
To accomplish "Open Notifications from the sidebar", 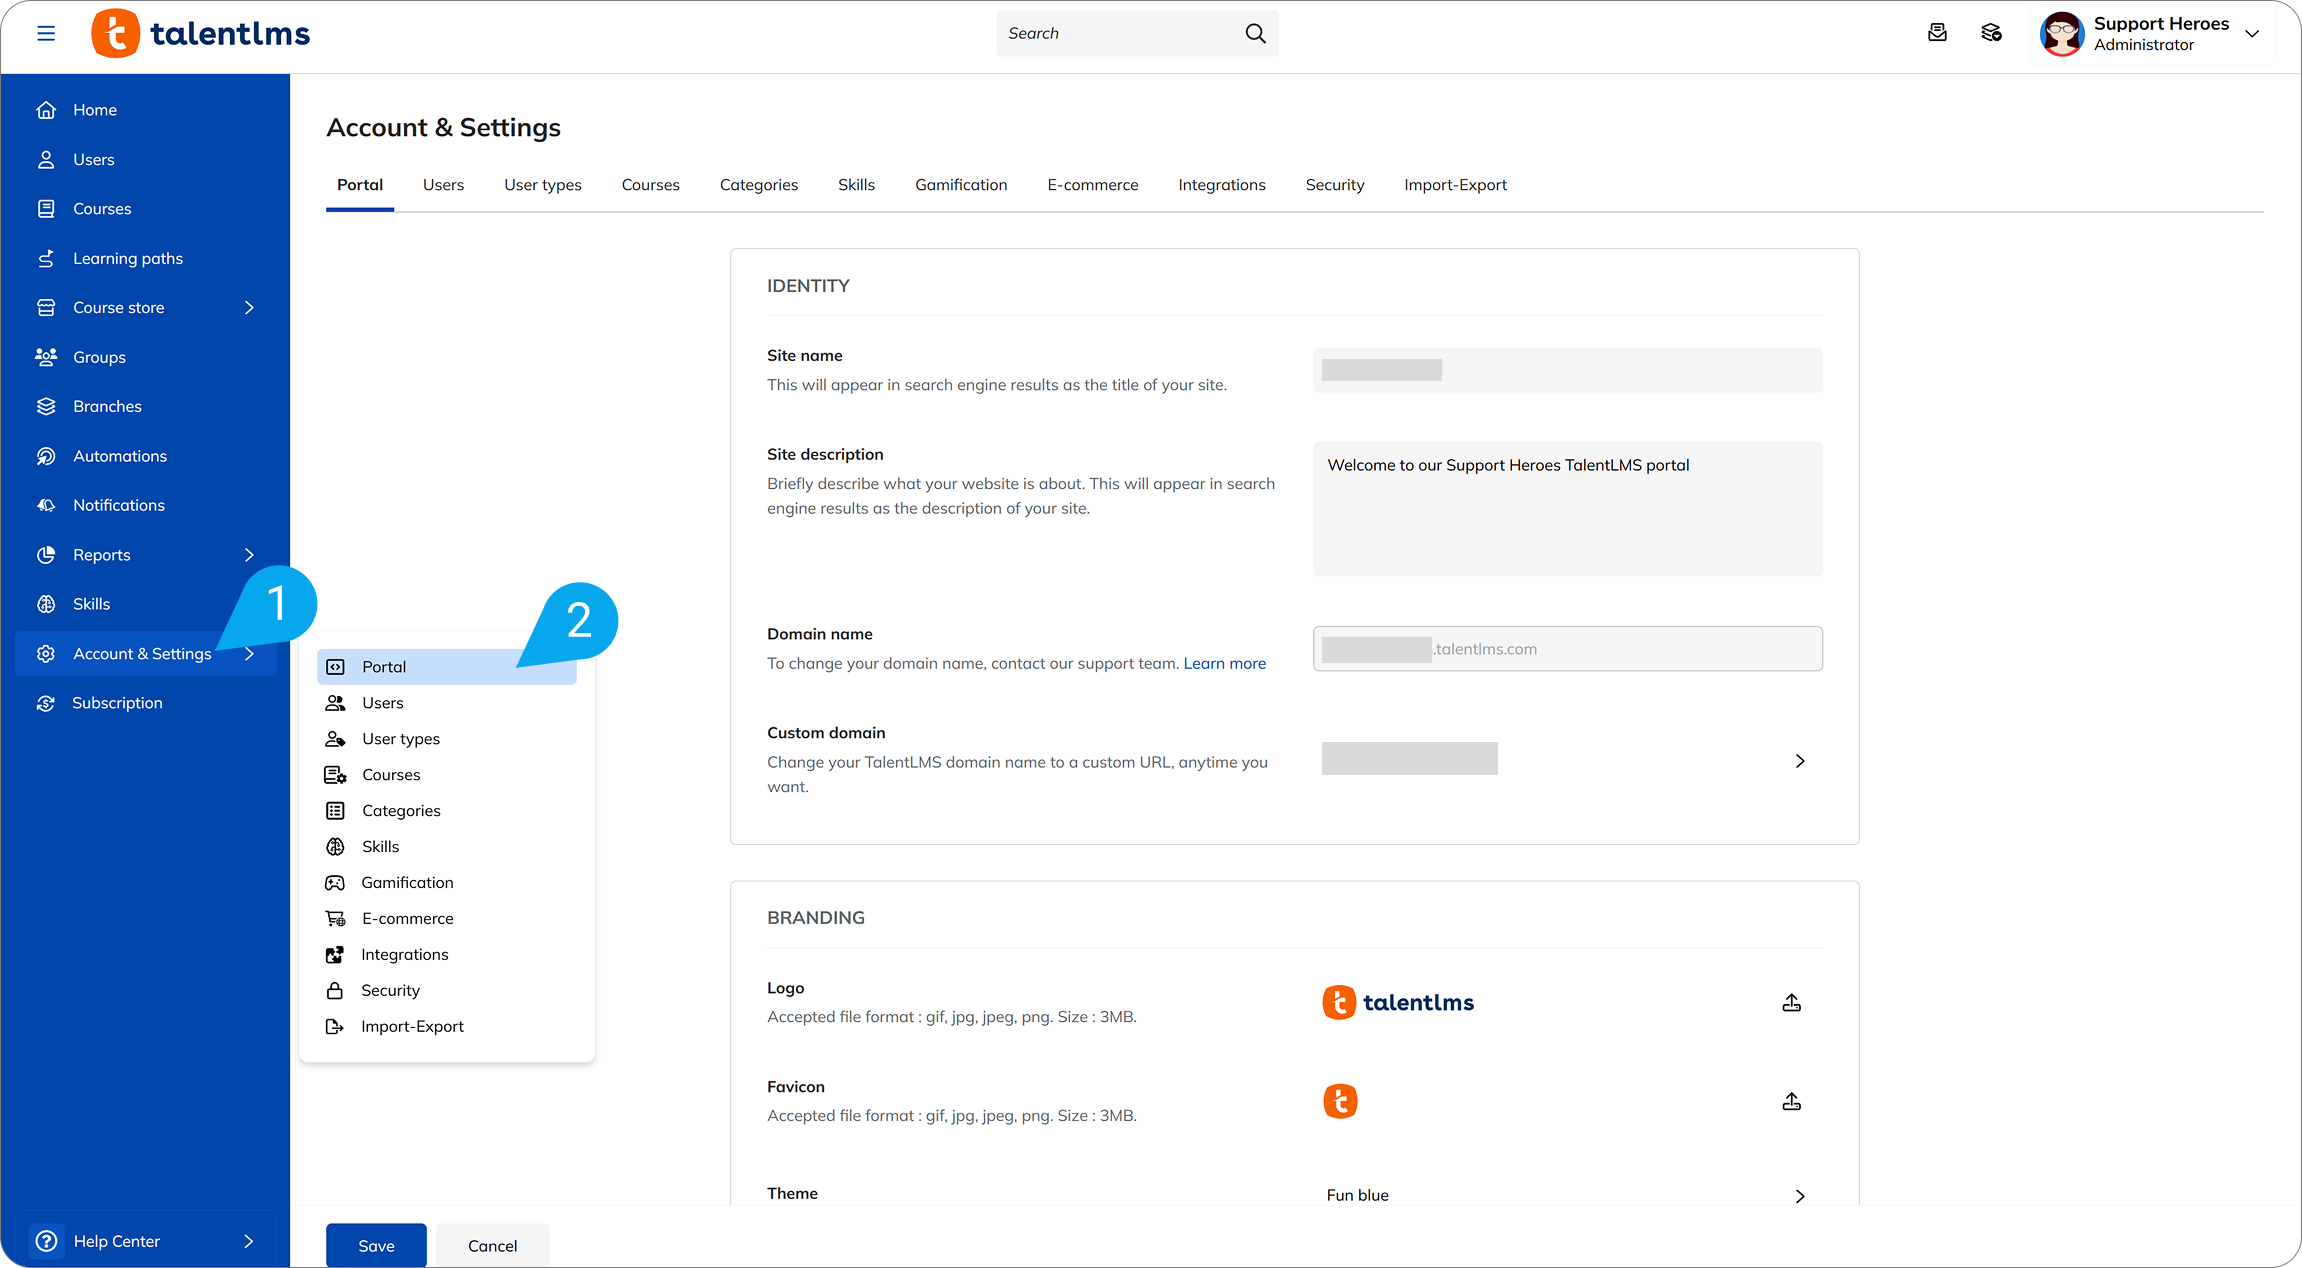I will coord(46,505).
